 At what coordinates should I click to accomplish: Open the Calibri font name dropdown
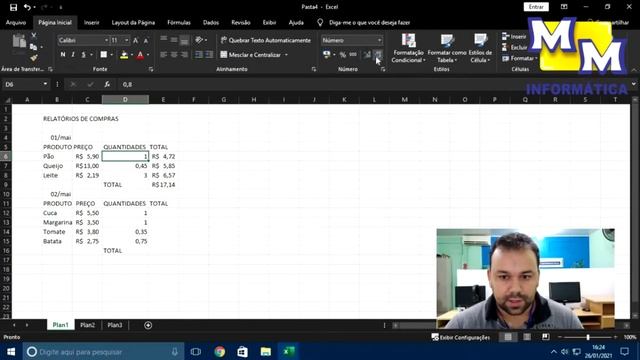coord(107,40)
